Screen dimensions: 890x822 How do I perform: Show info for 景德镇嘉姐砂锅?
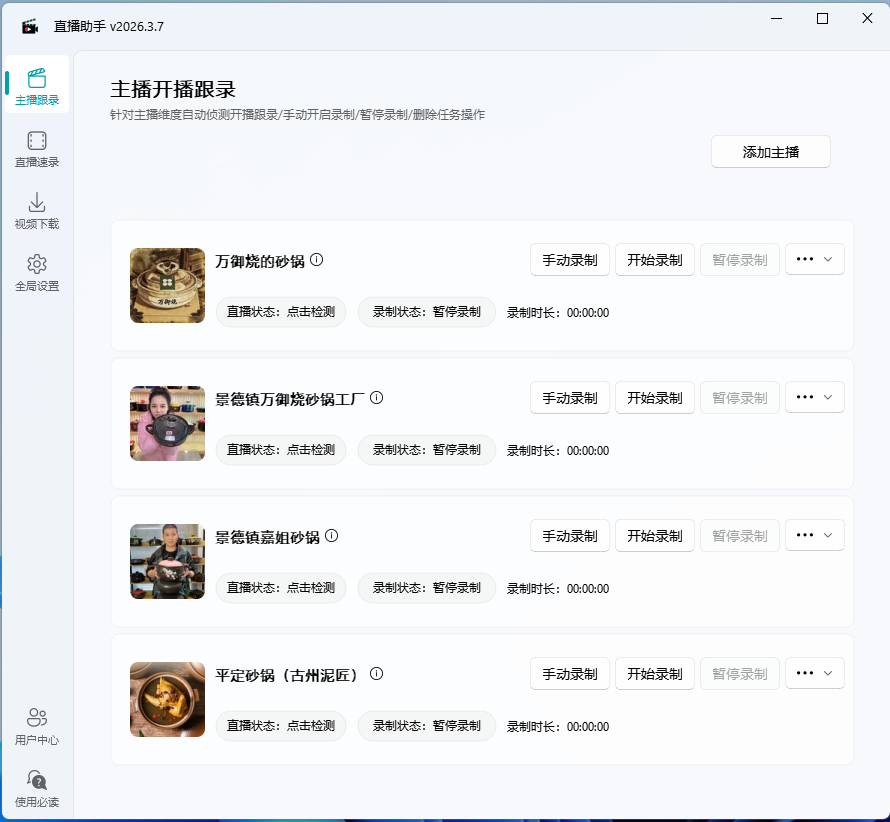pos(331,535)
